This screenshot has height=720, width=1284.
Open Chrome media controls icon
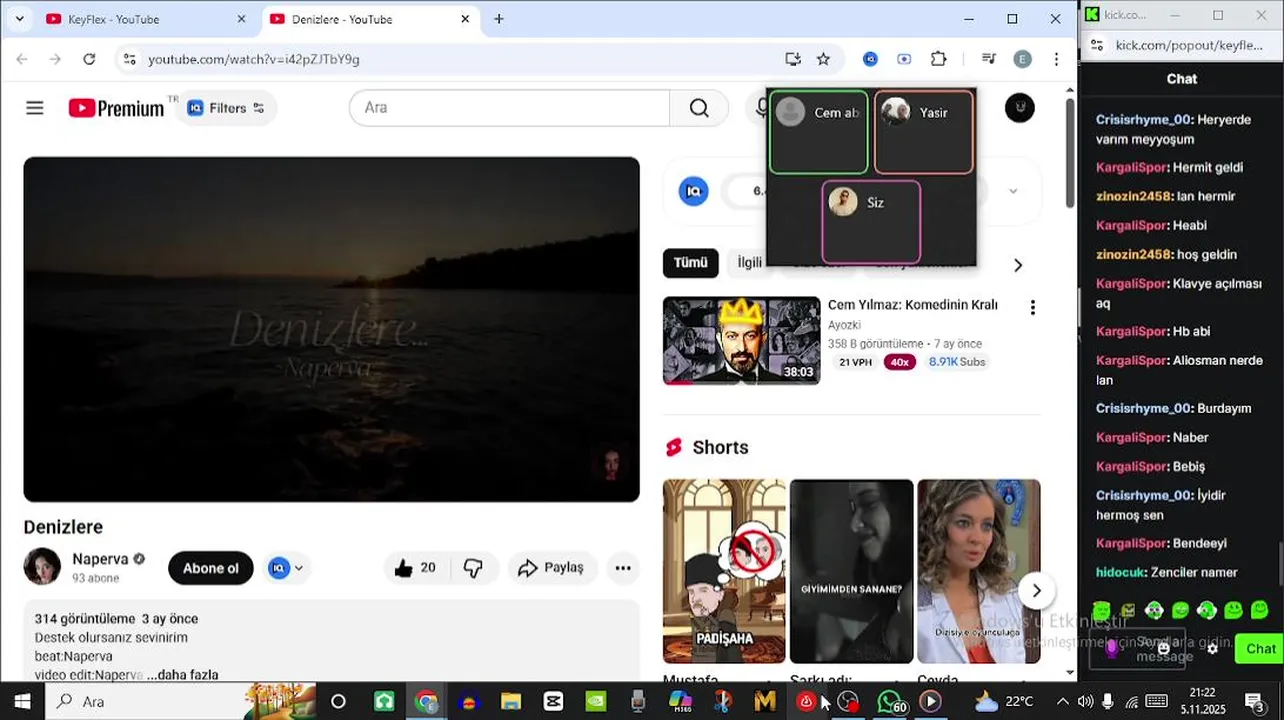988,59
